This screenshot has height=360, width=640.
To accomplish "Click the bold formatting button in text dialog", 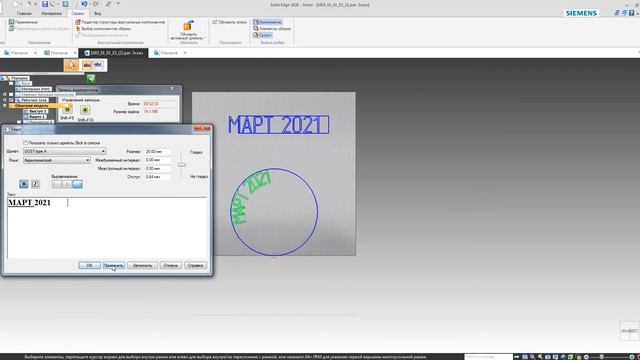I will [x=24, y=184].
